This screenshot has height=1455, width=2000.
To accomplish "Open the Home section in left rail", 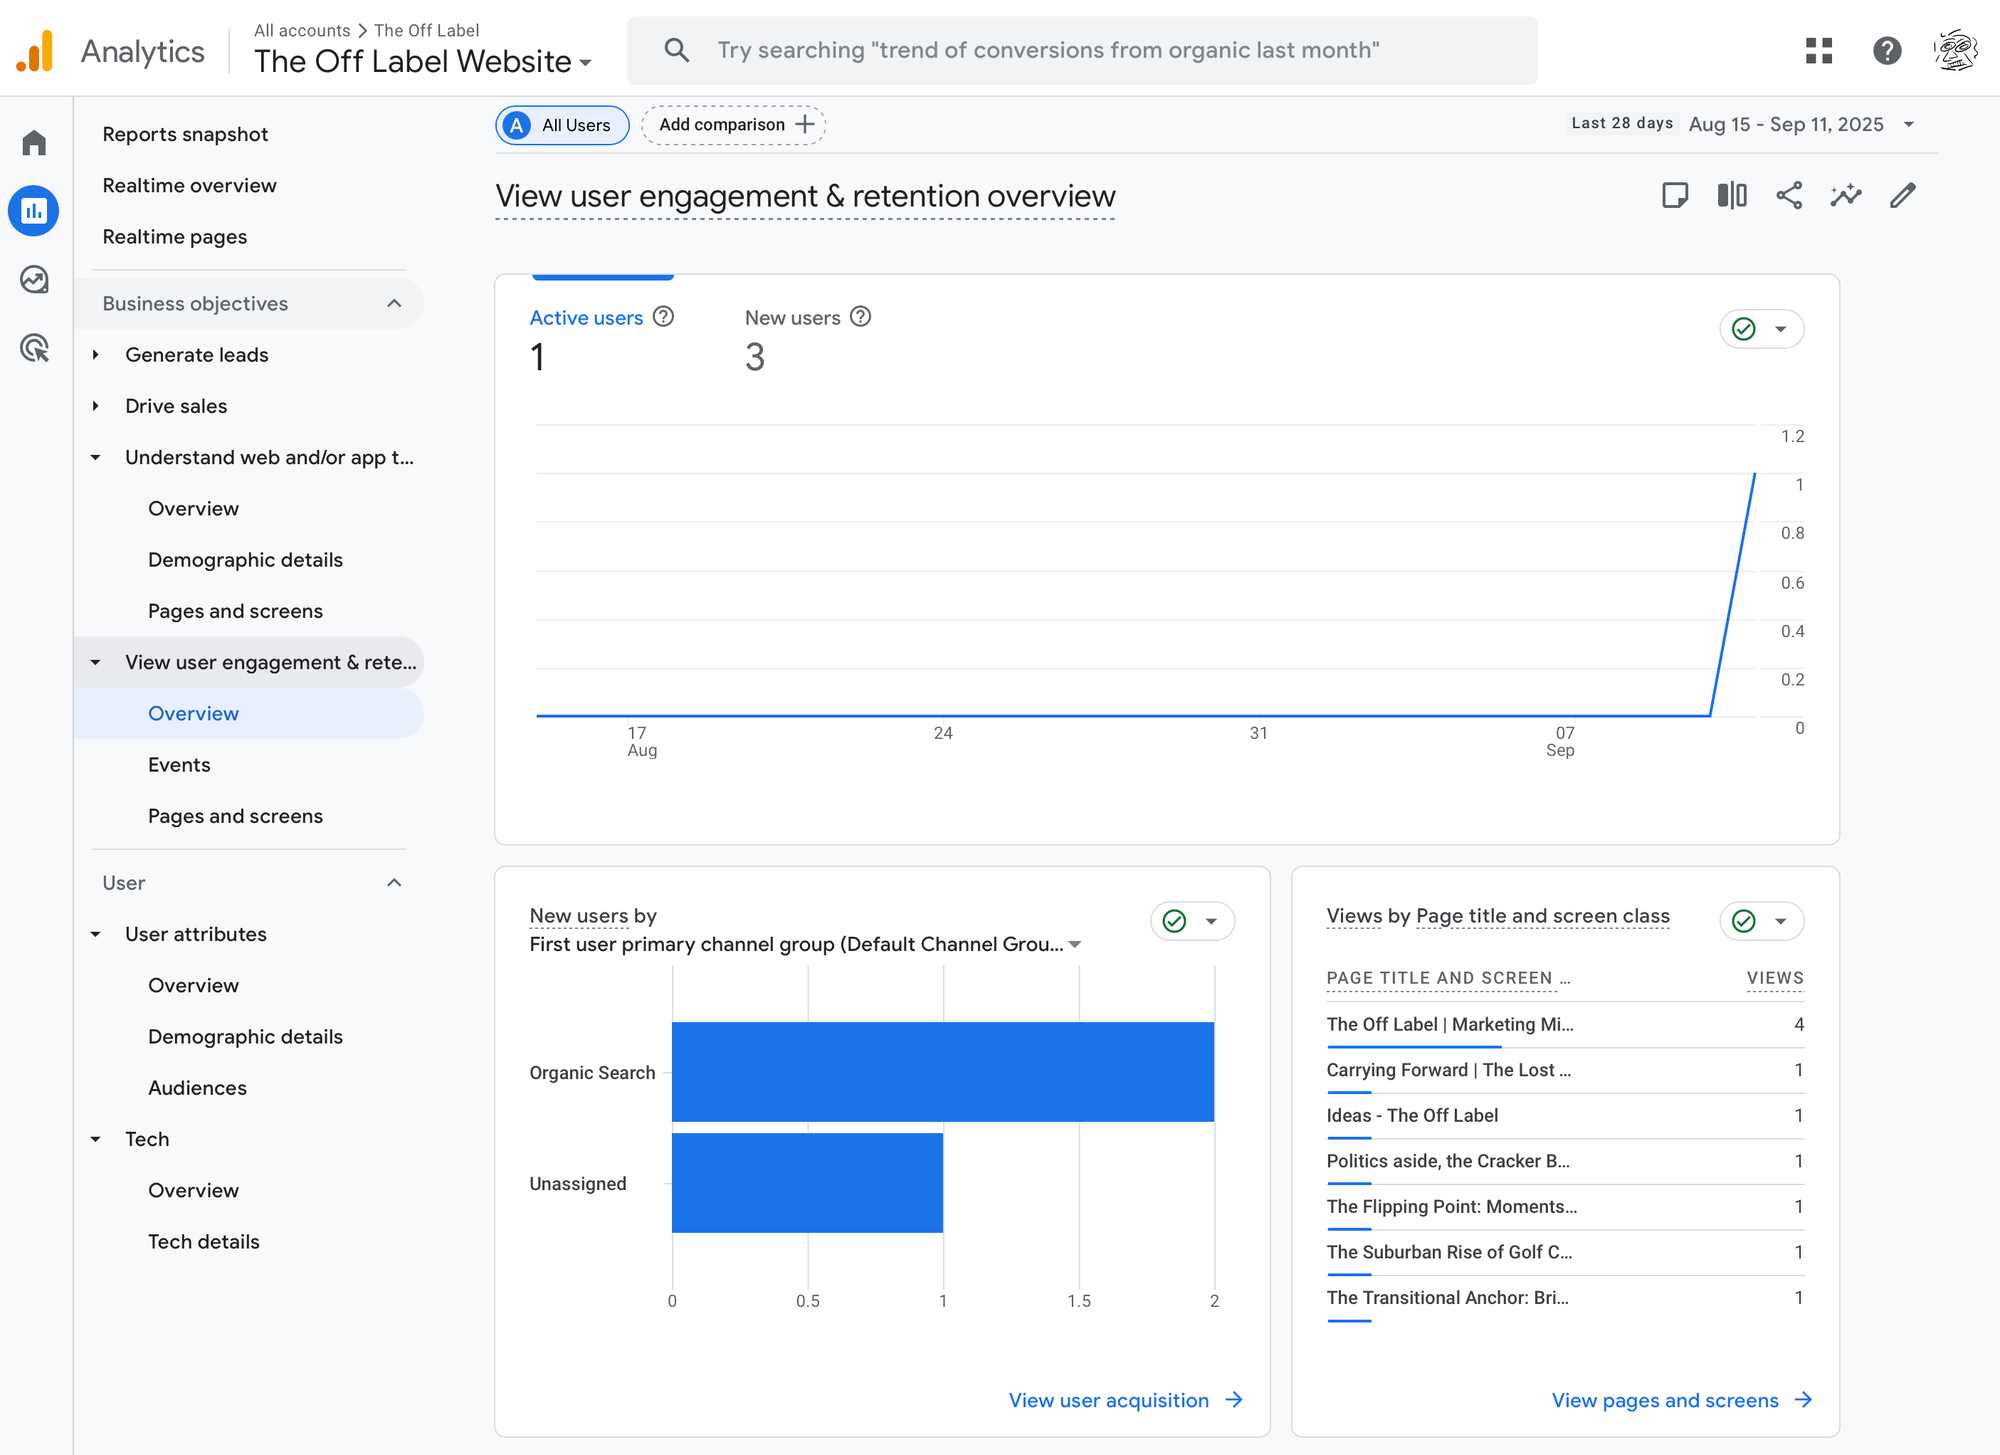I will point(34,143).
